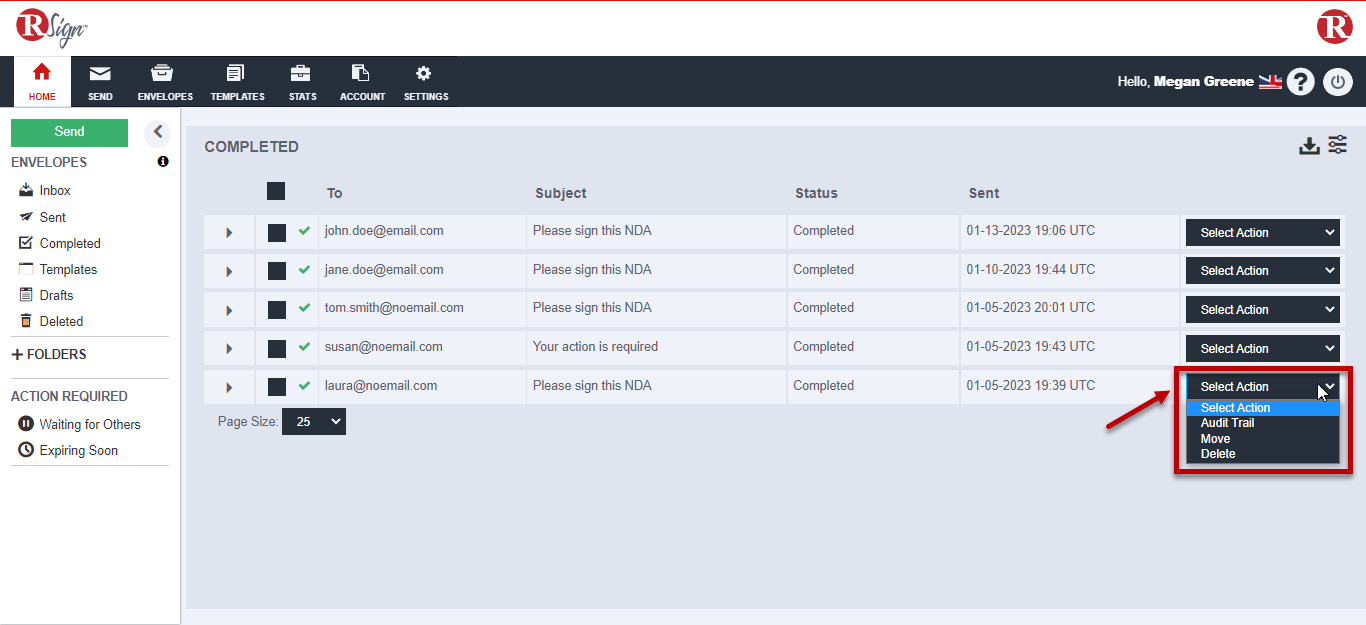Choose Audit Trail from the open dropdown

(x=1227, y=423)
